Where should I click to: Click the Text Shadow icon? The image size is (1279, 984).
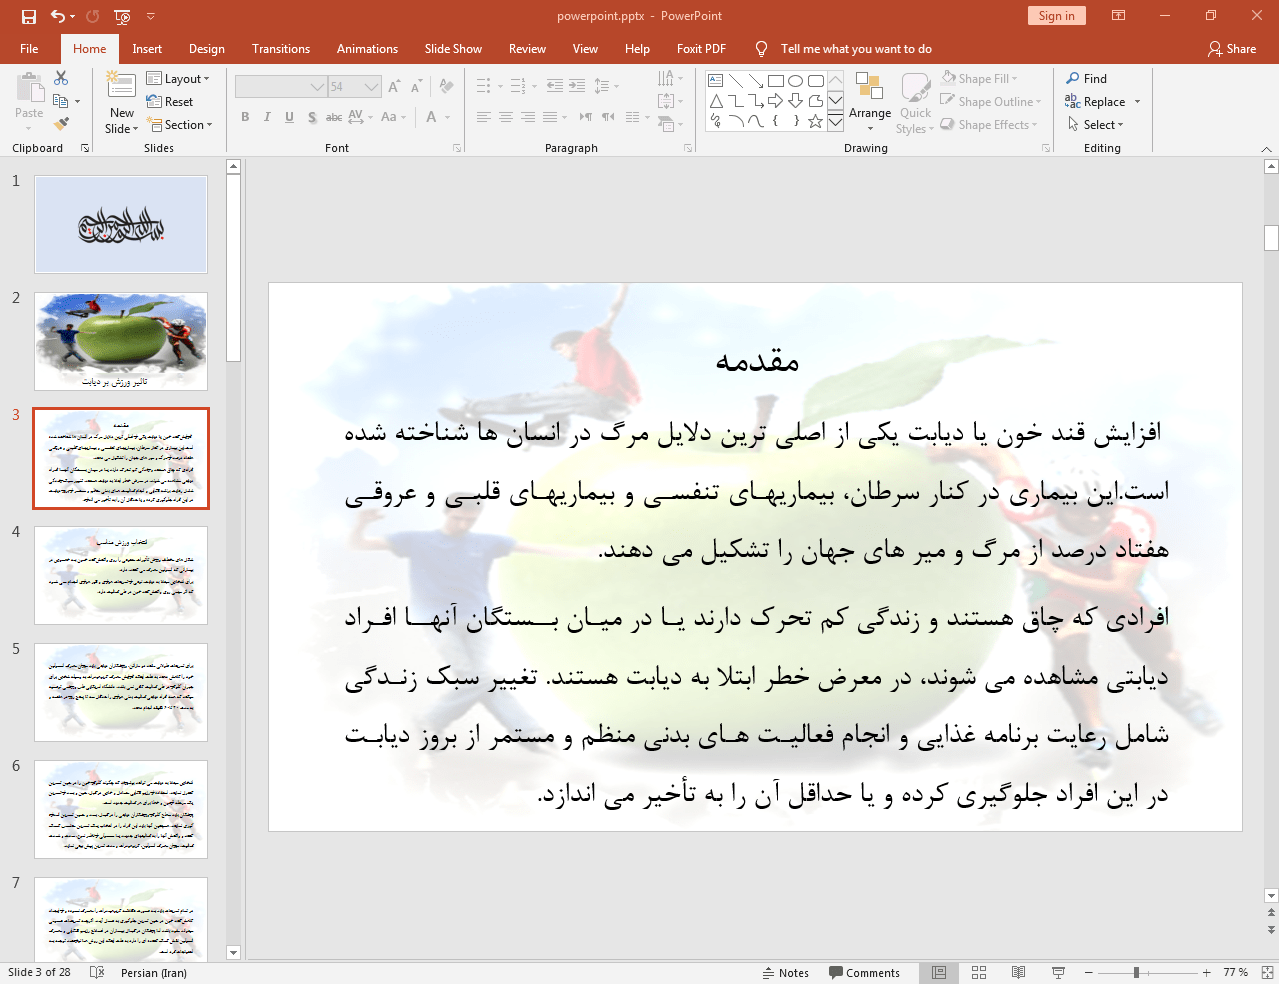click(312, 117)
